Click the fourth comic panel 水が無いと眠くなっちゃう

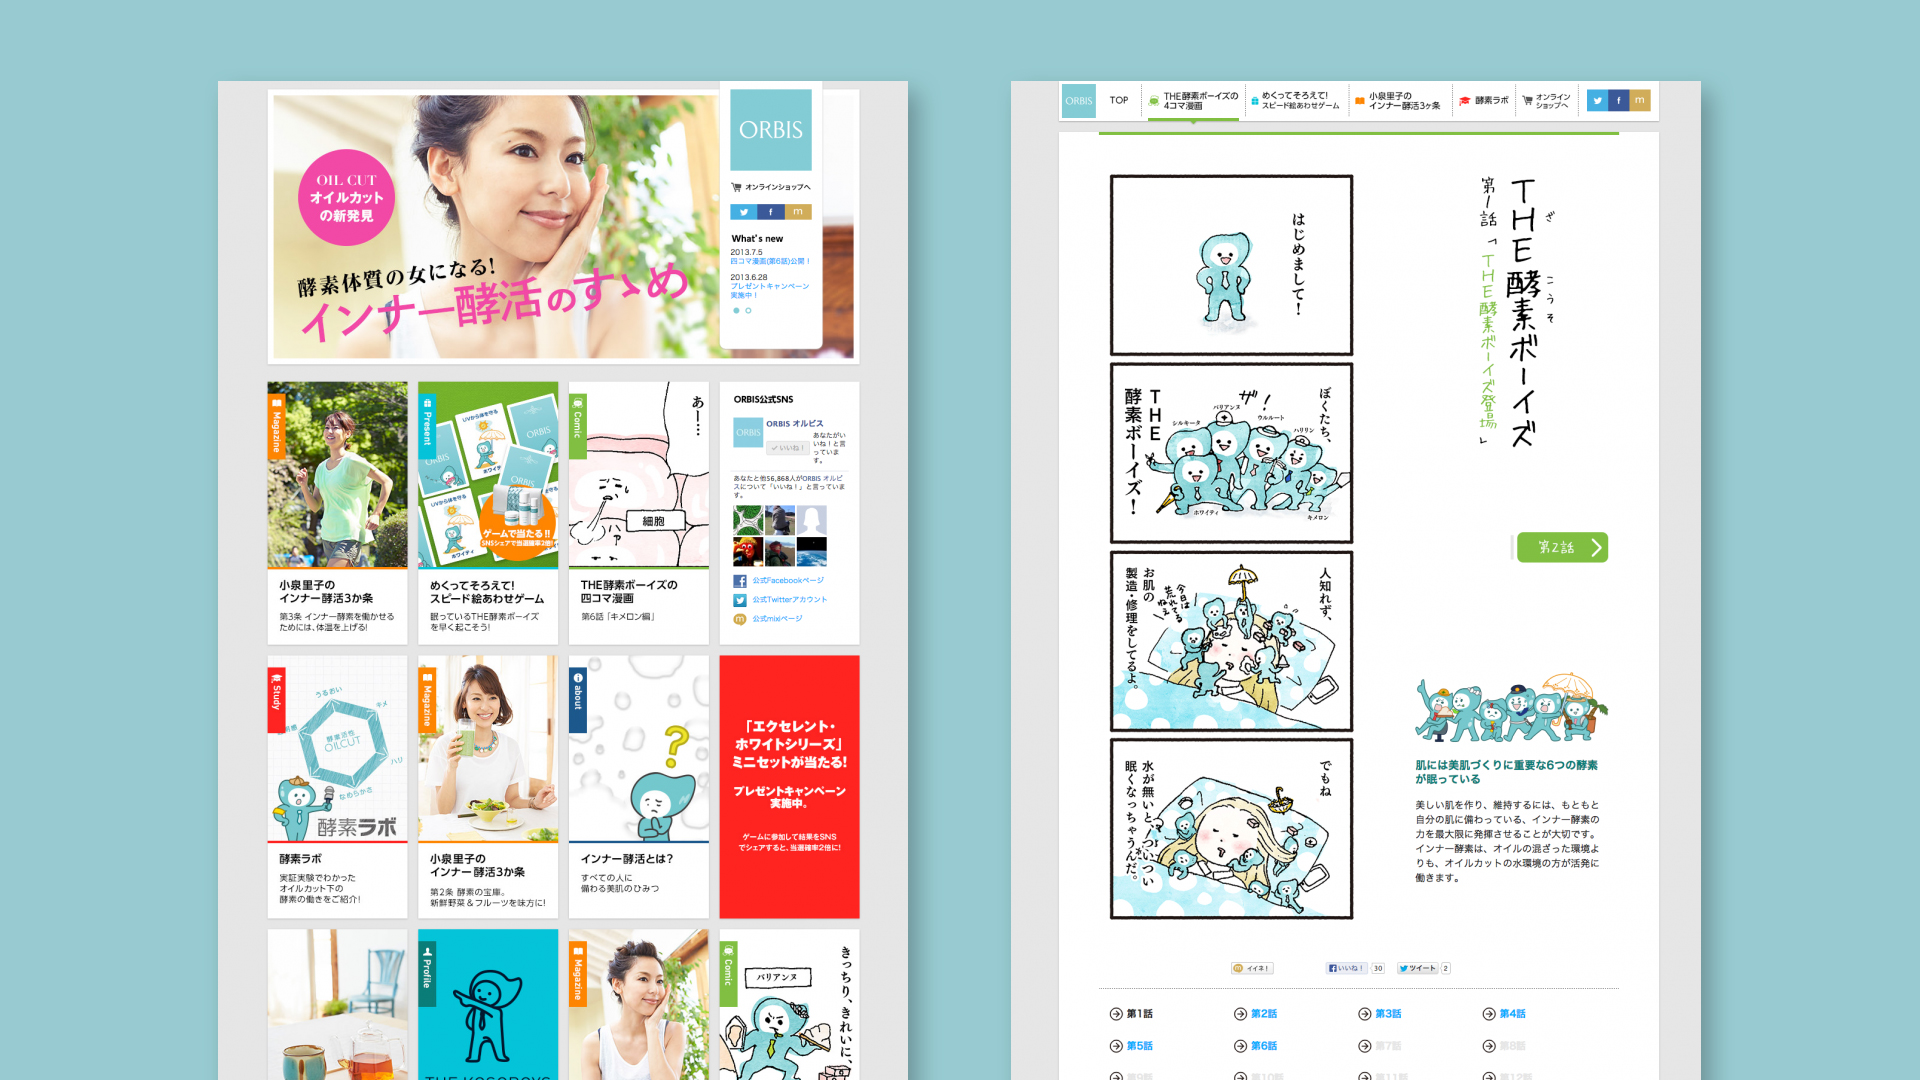(1231, 829)
